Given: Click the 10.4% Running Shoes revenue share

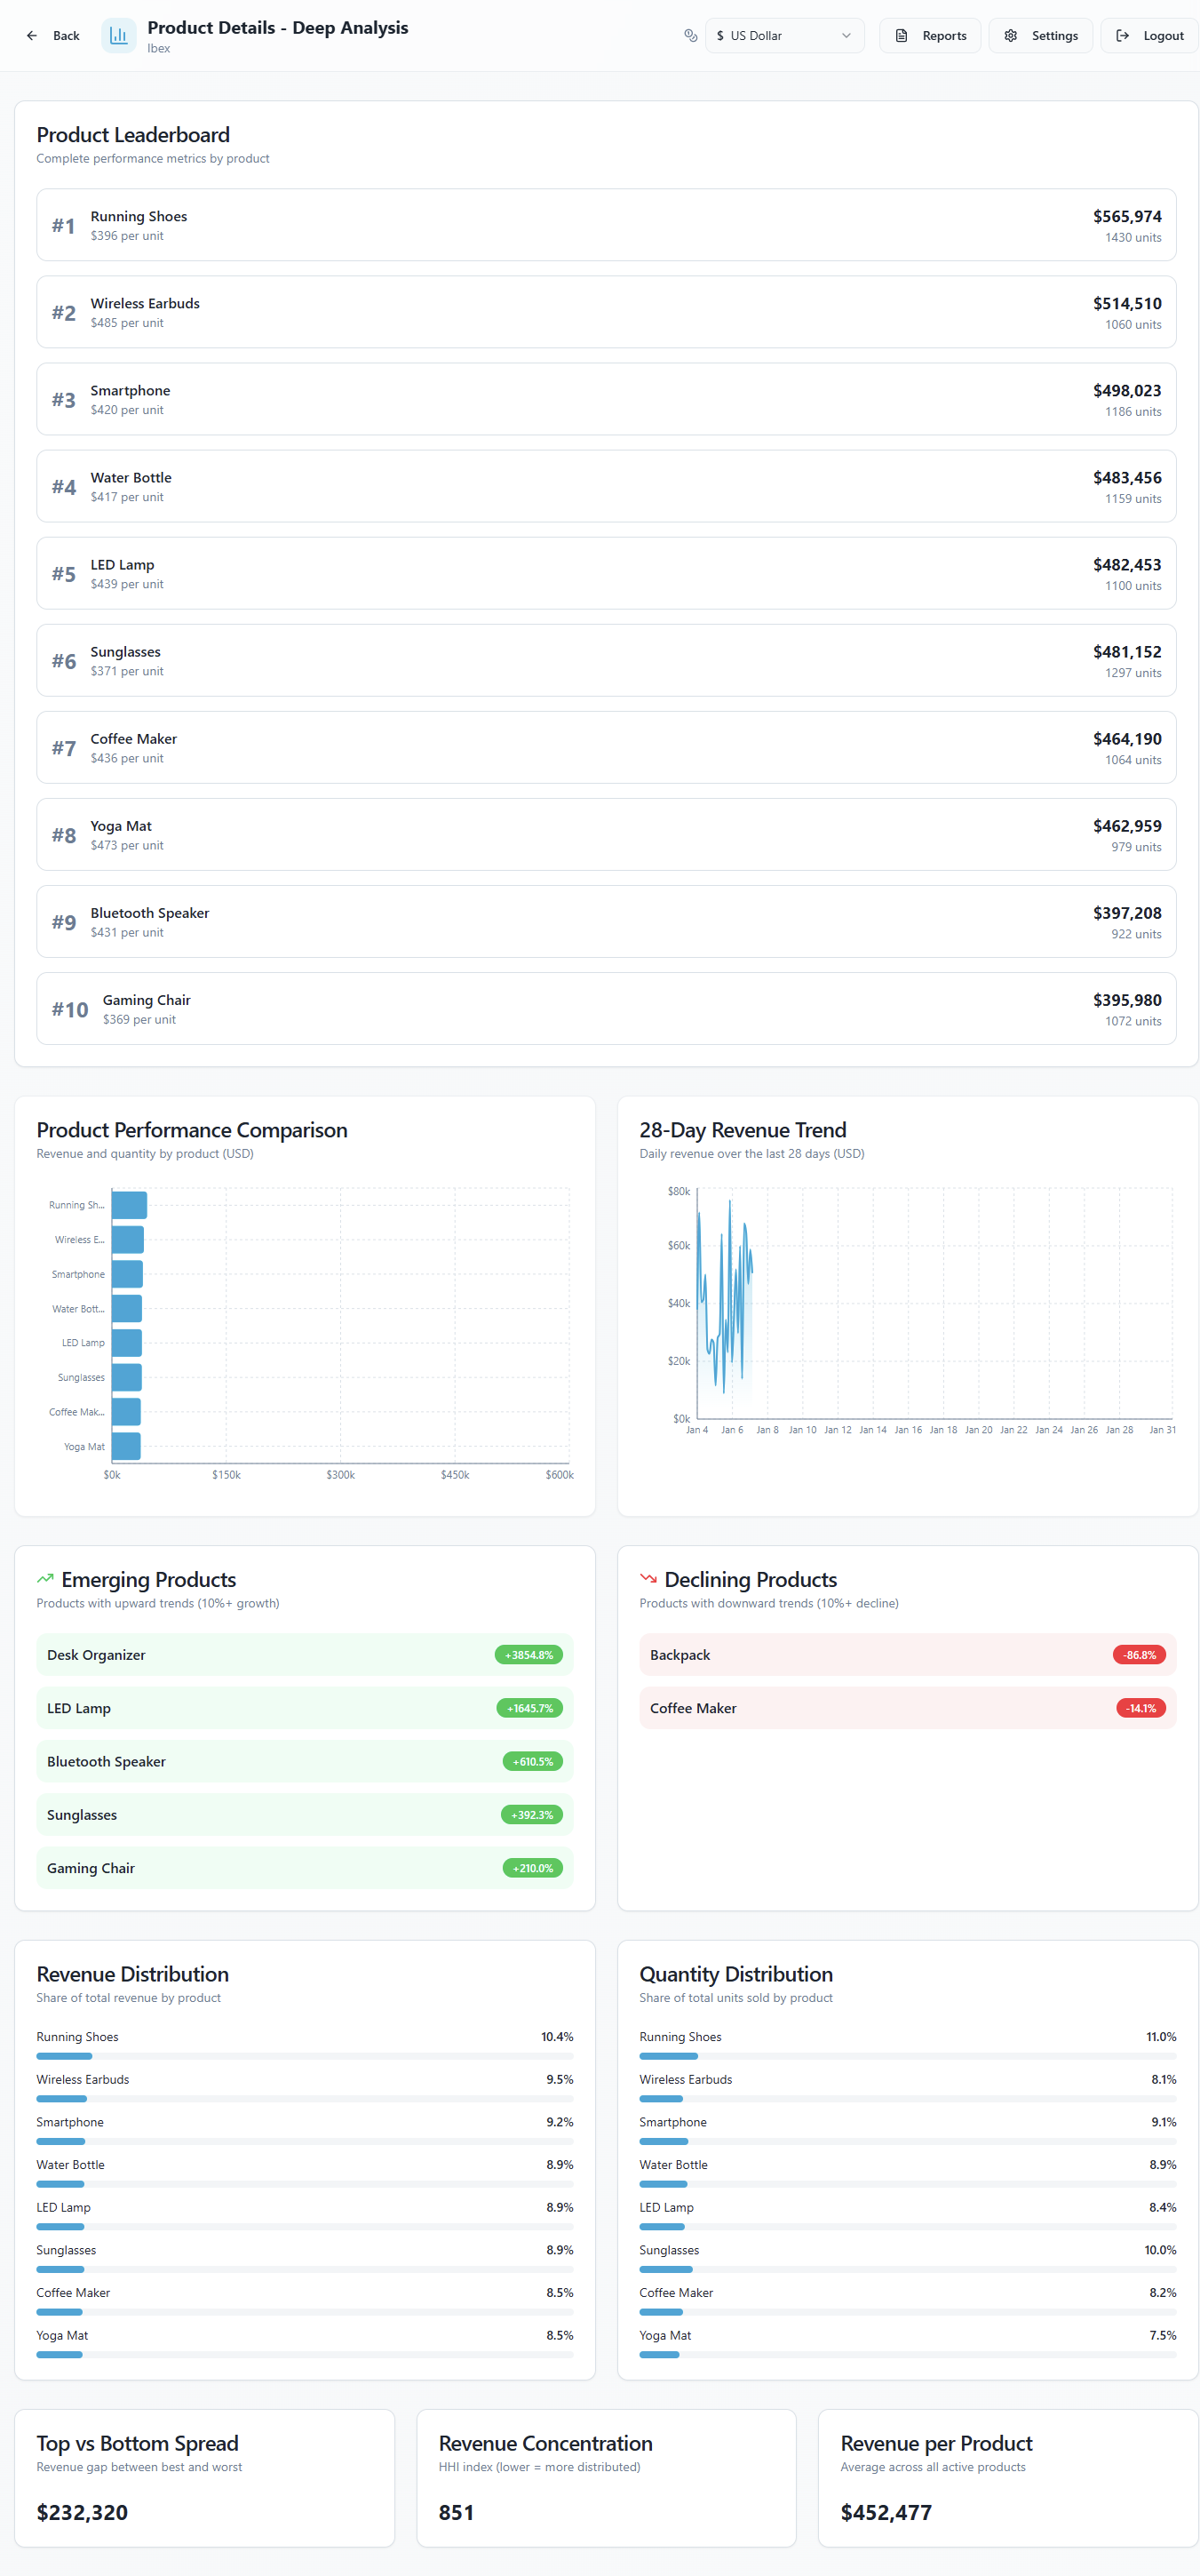Looking at the screenshot, I should coord(557,2037).
